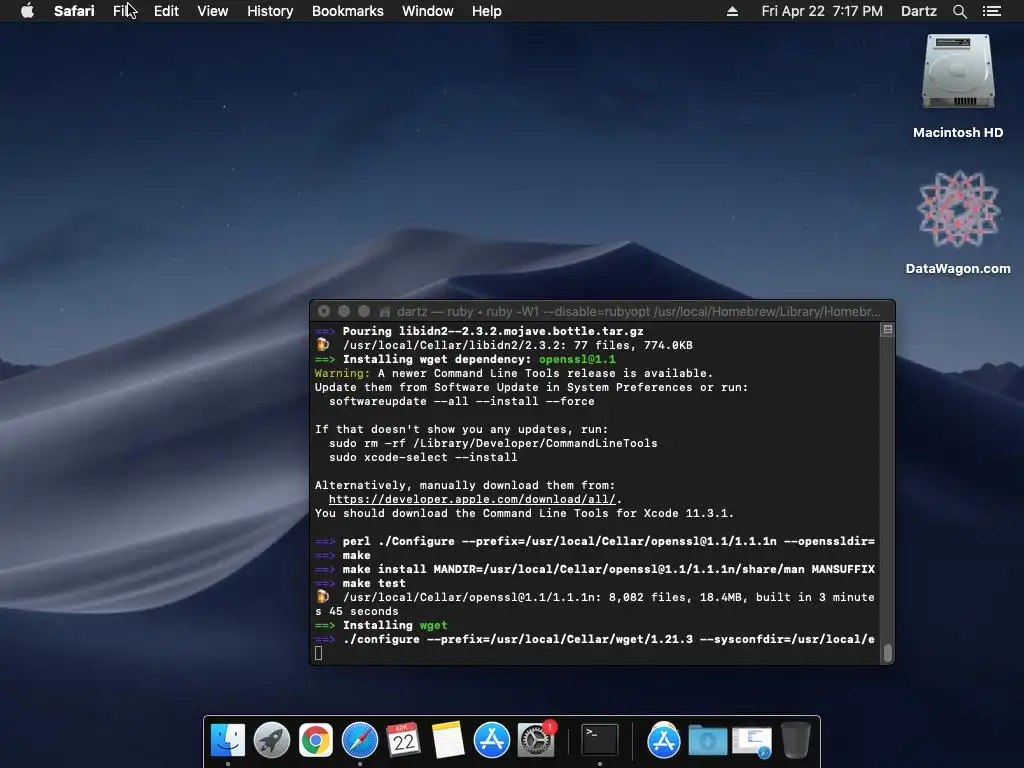
Task: Open Calendar from the Dock
Action: click(x=404, y=740)
